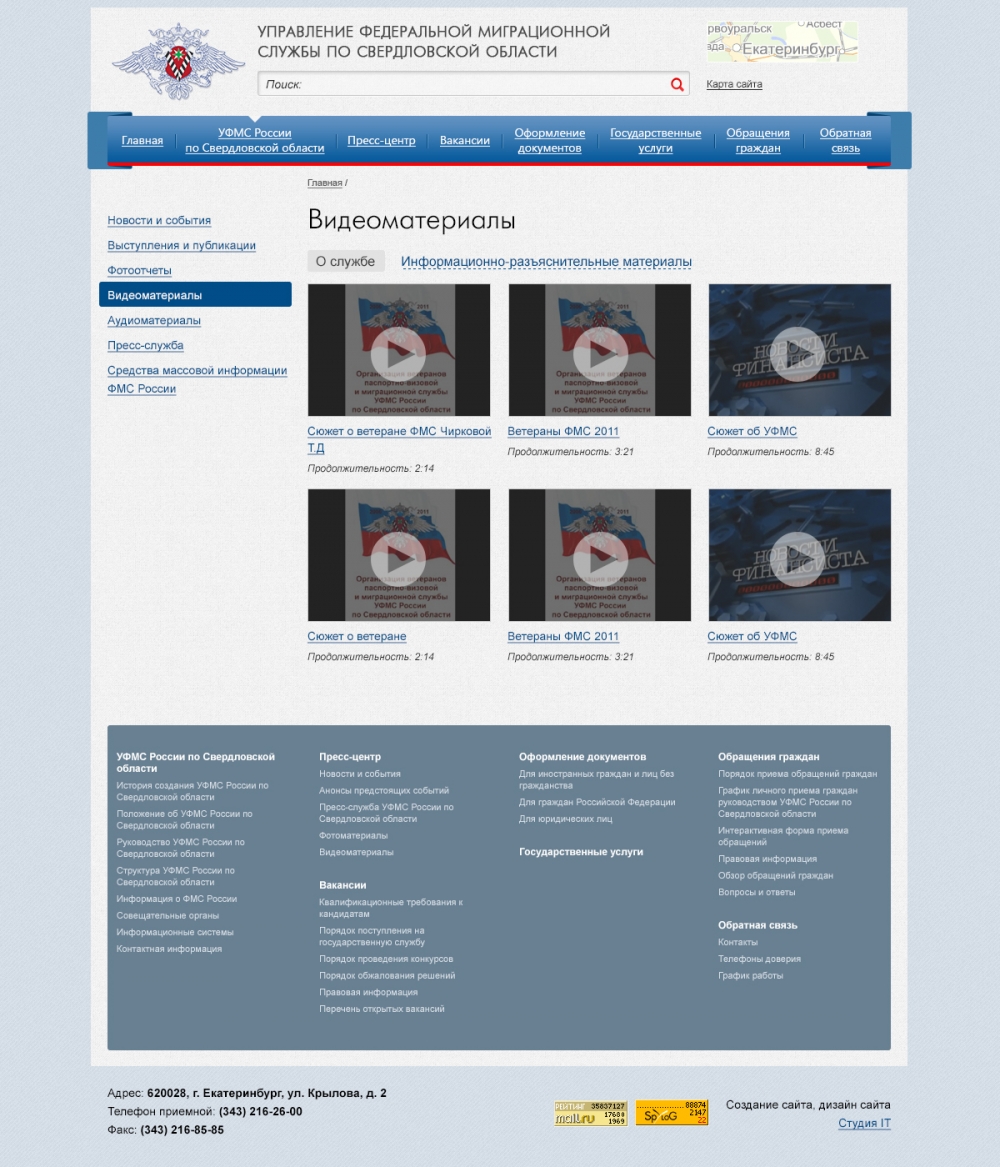Open first row Сюжет об УФМС title link
1000x1167 pixels.
[751, 431]
